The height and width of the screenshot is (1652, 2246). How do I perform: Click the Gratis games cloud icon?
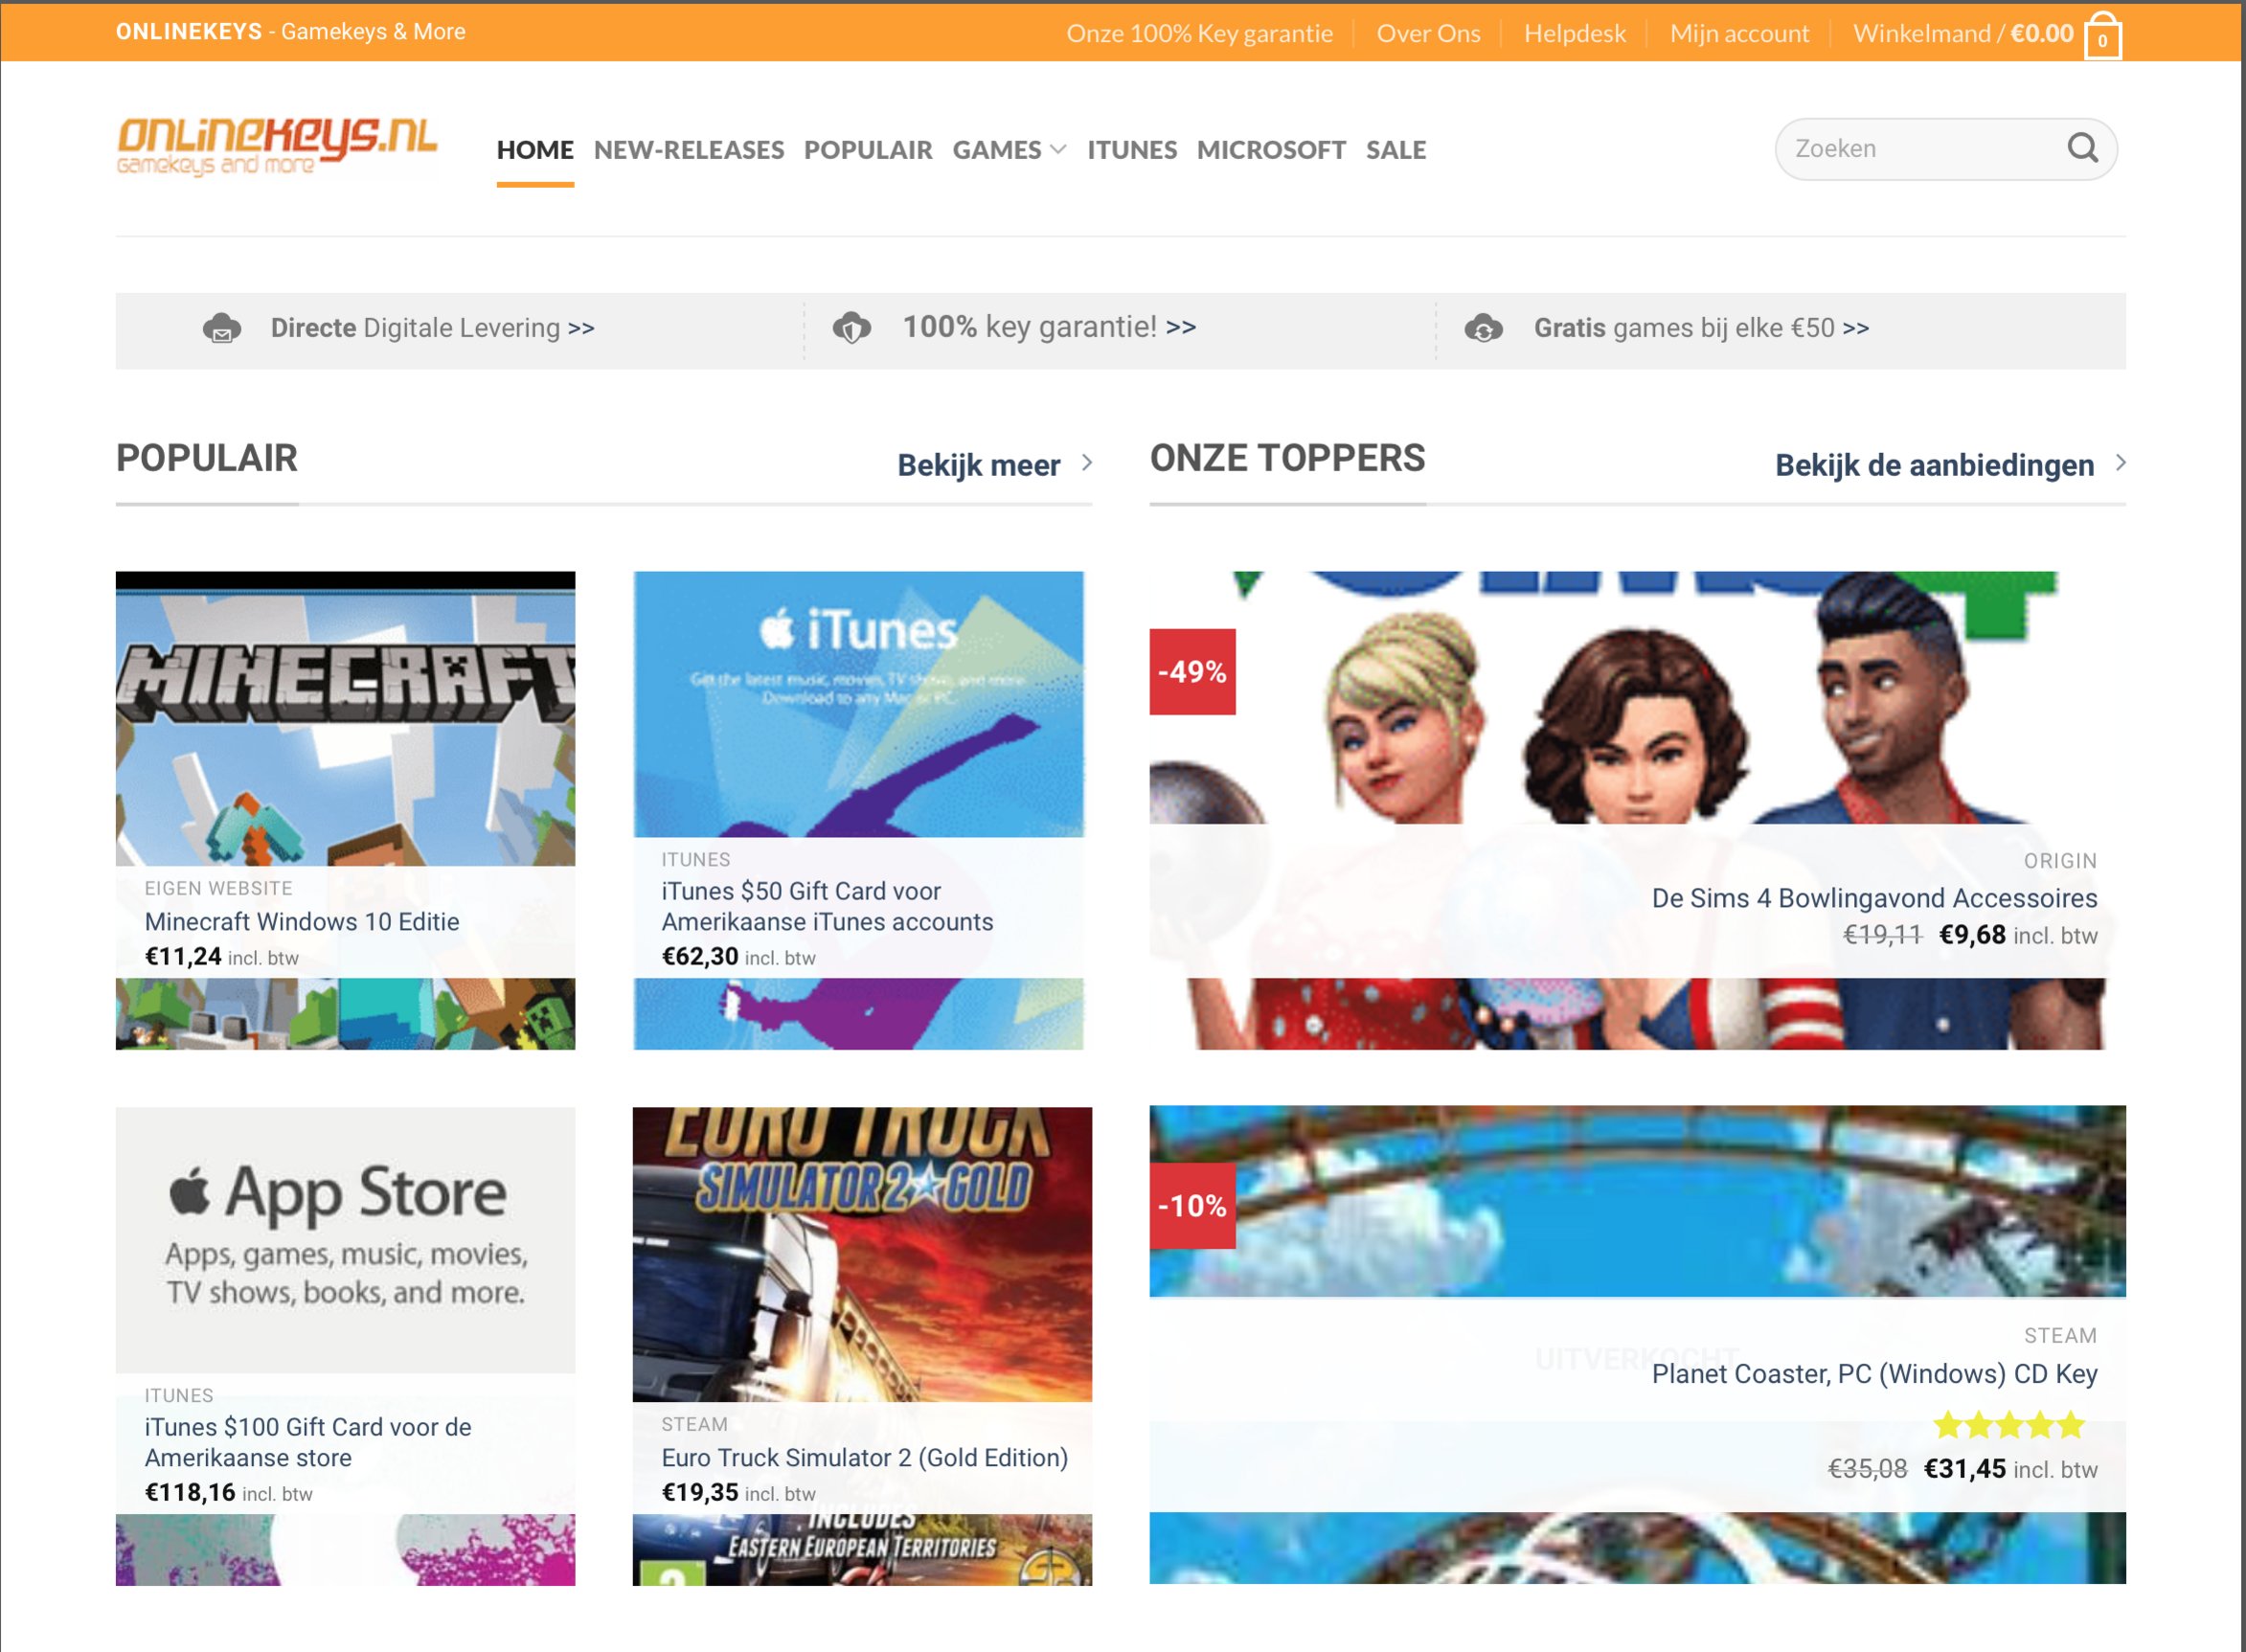(1484, 328)
